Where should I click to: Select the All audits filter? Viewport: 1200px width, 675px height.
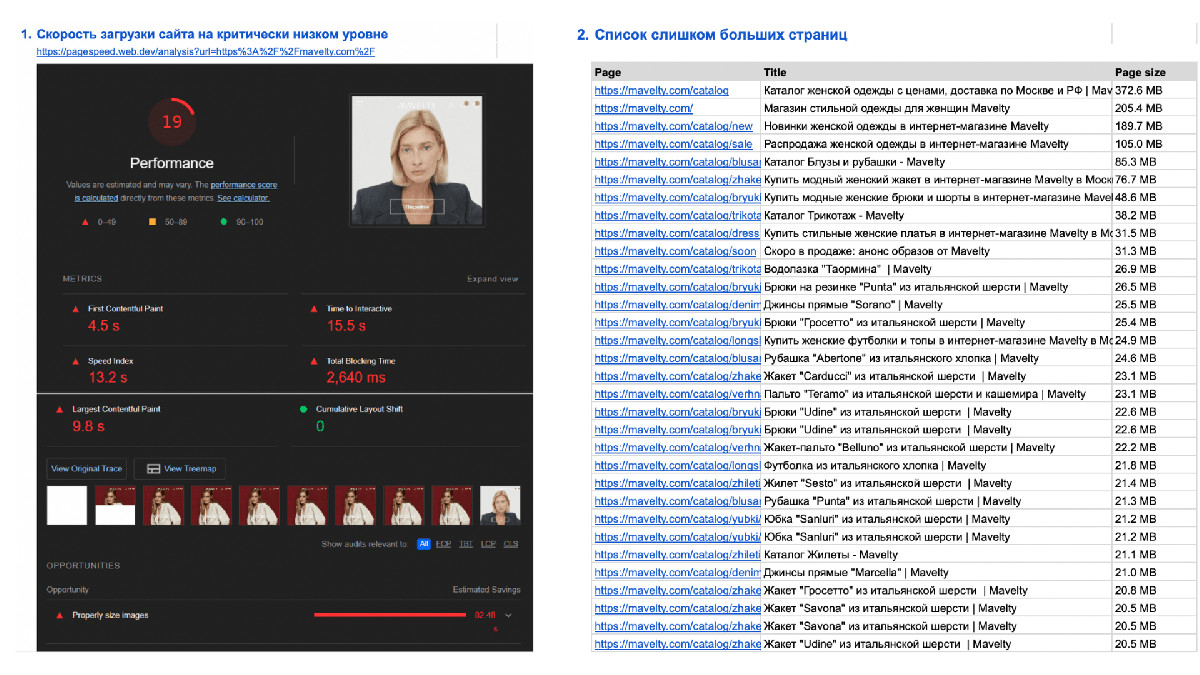coord(424,544)
